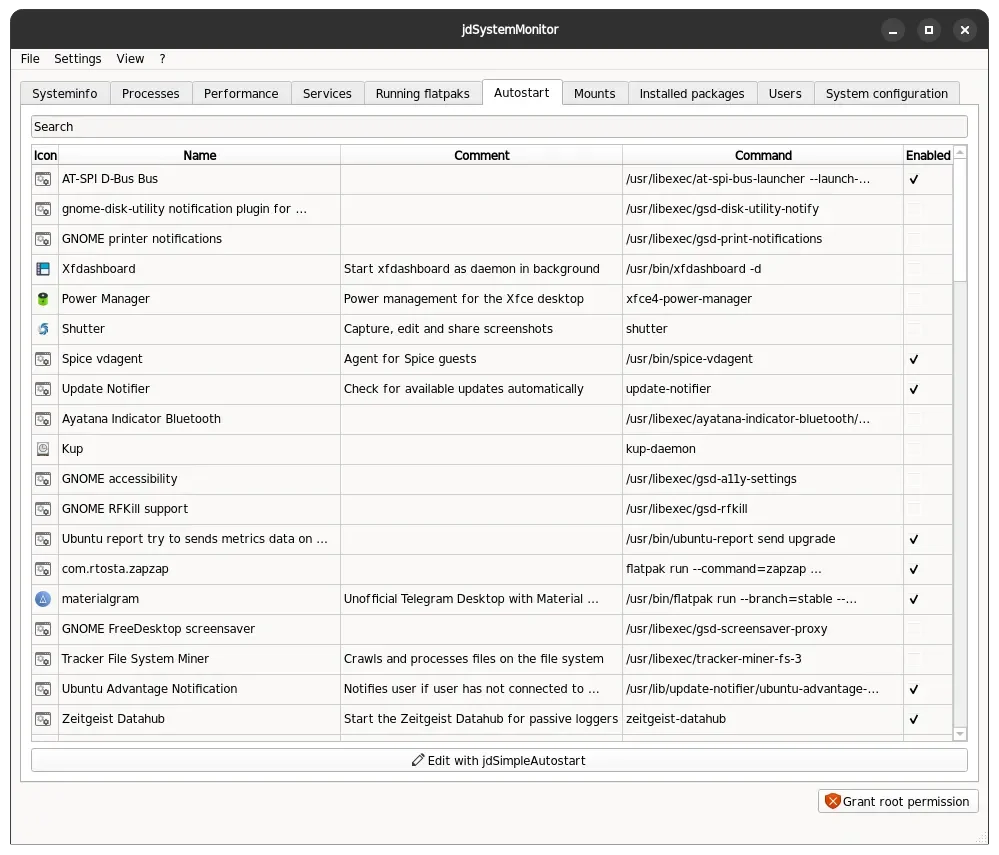Click the materialgram app icon
The width and height of the screenshot is (999, 855).
tap(43, 599)
